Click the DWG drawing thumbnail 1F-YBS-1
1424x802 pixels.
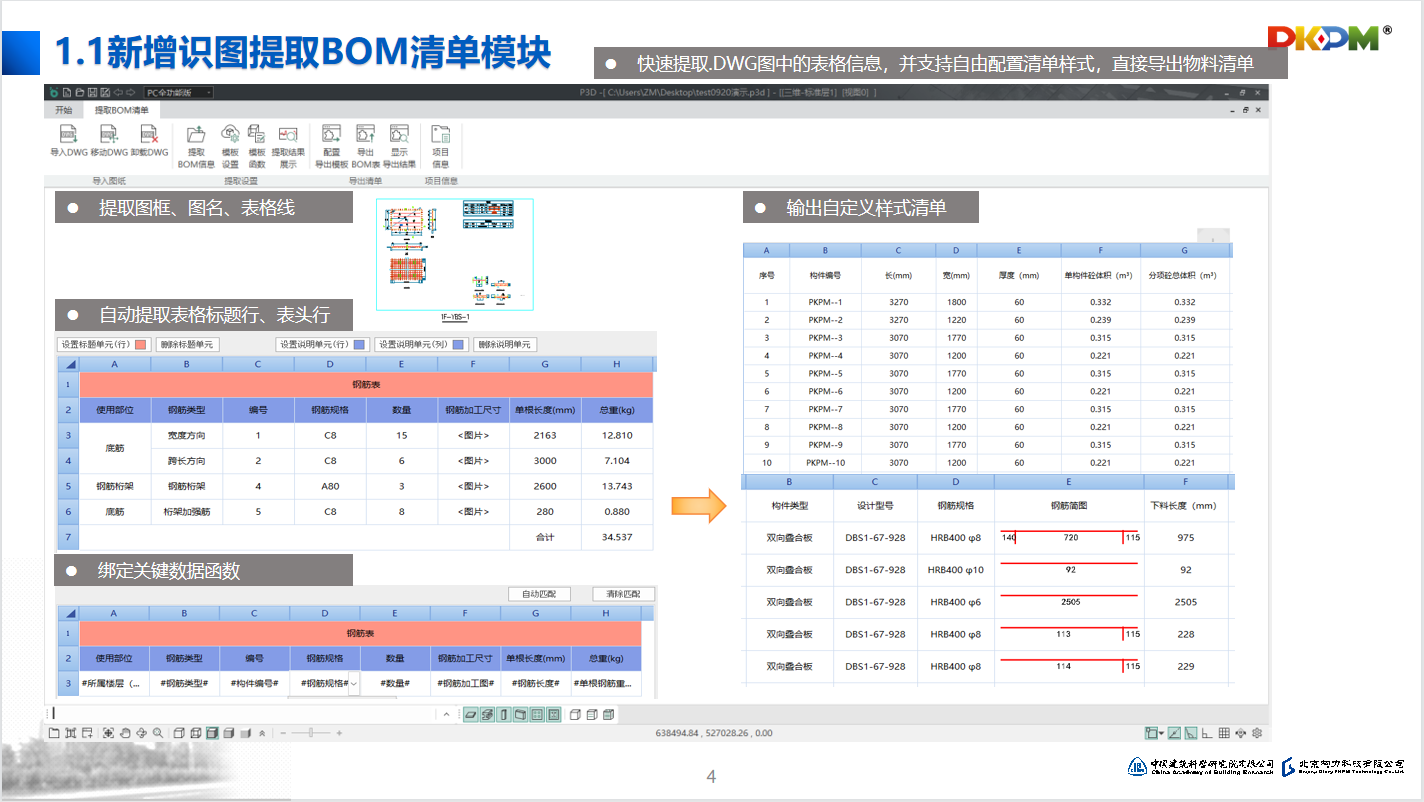(455, 255)
